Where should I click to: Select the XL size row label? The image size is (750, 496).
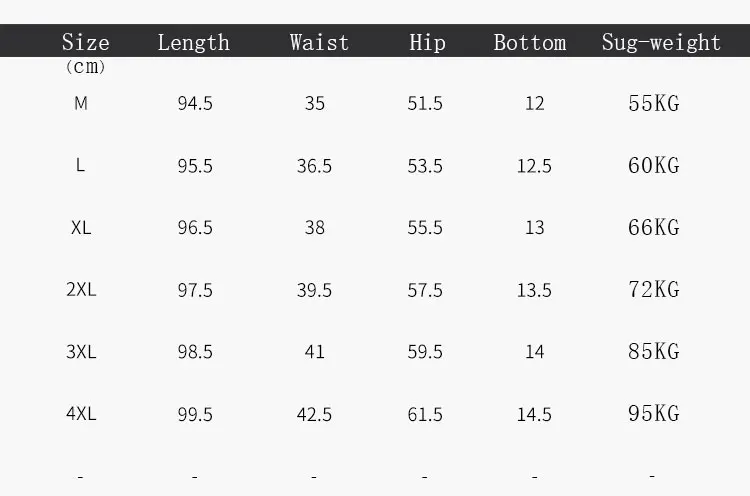click(x=81, y=227)
